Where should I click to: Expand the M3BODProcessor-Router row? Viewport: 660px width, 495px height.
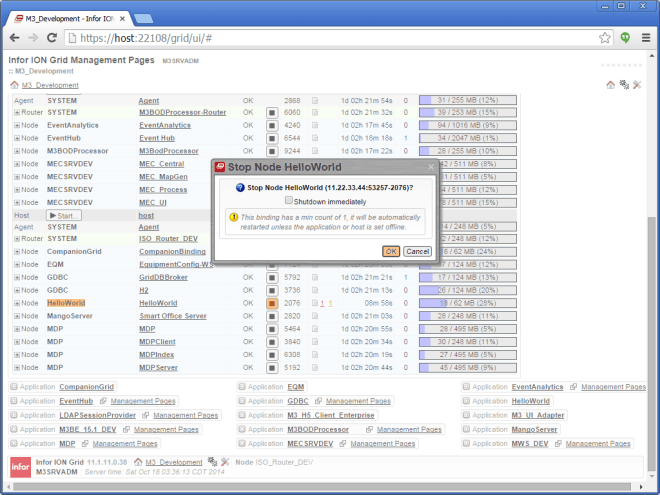[17, 113]
